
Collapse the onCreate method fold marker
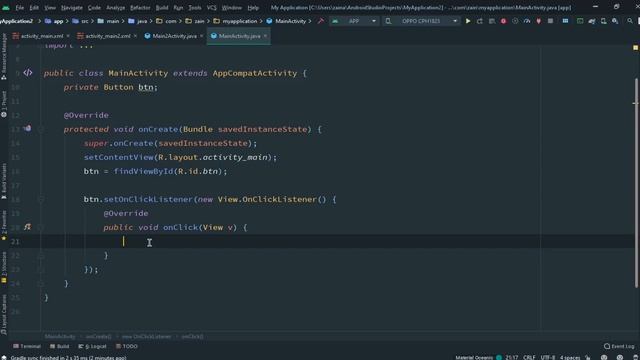pyautogui.click(x=40, y=129)
